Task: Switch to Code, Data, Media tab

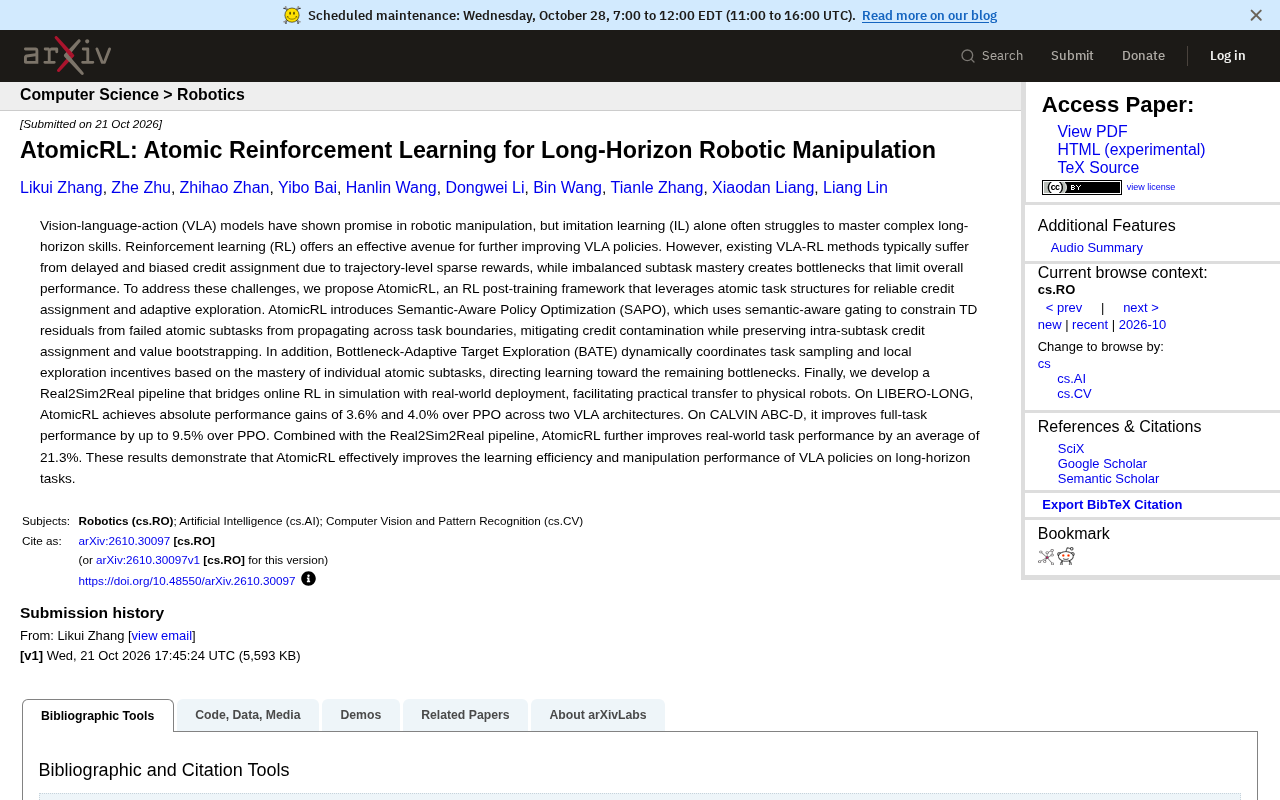Action: tap(248, 715)
